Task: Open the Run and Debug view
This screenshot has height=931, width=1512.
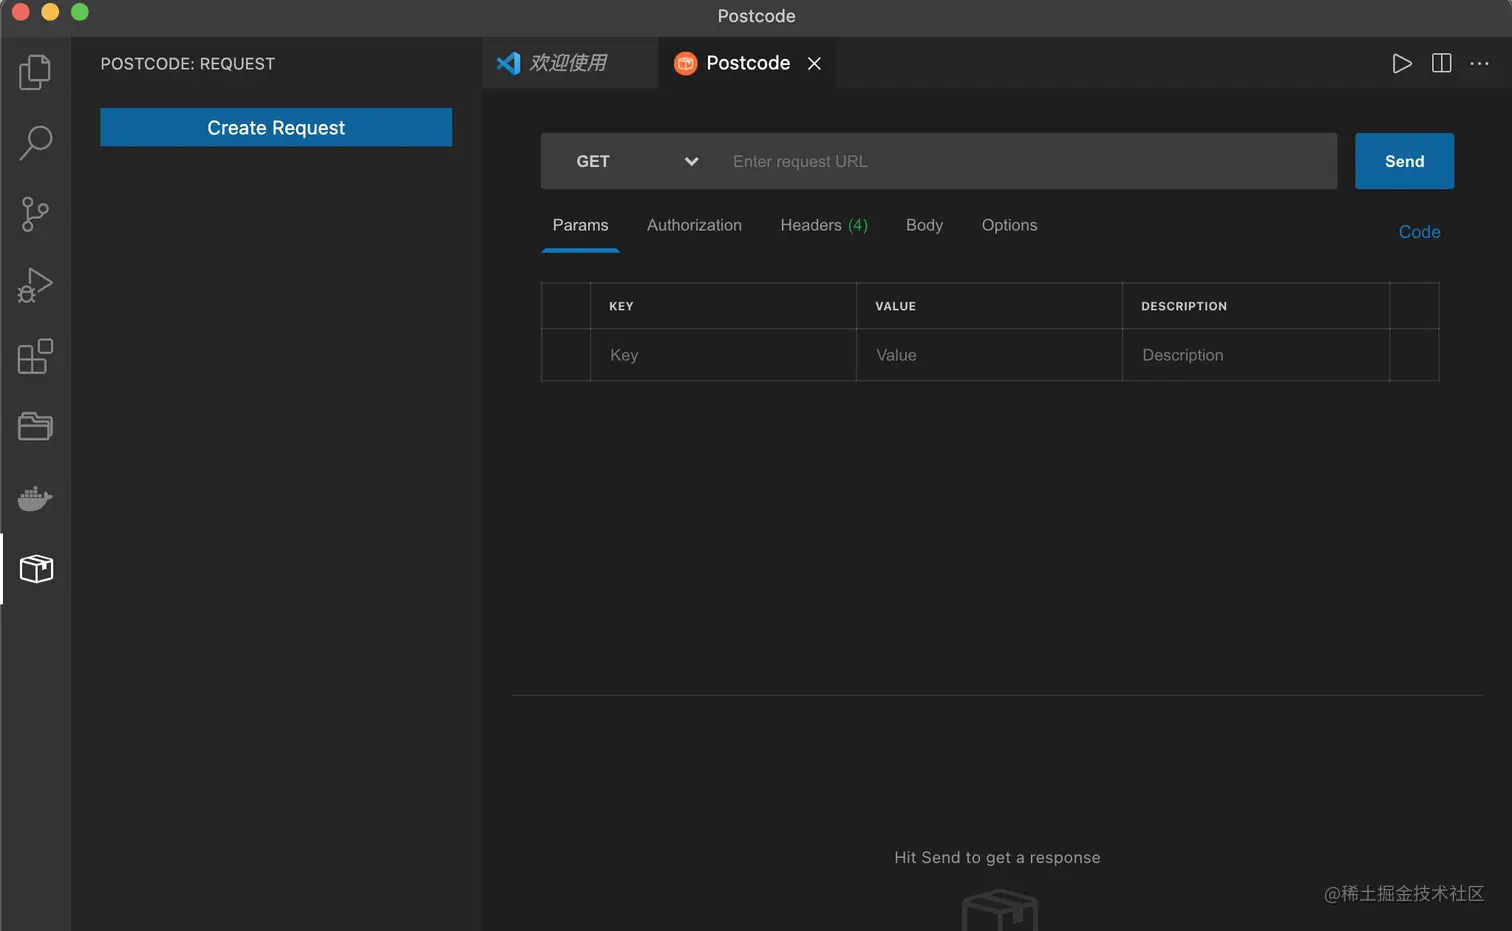Action: [x=35, y=285]
